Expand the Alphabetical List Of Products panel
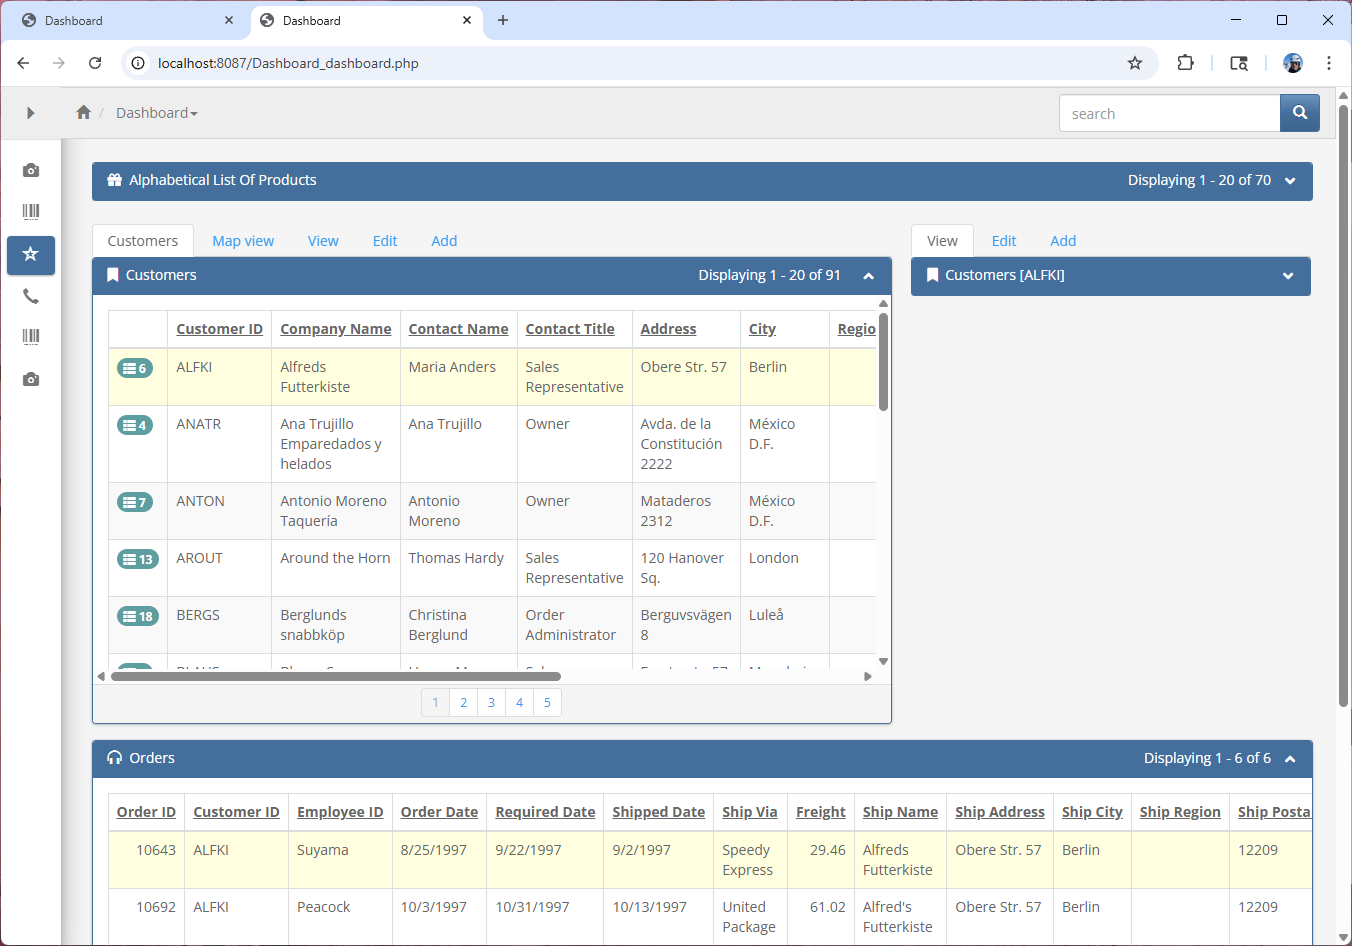 [x=1290, y=181]
